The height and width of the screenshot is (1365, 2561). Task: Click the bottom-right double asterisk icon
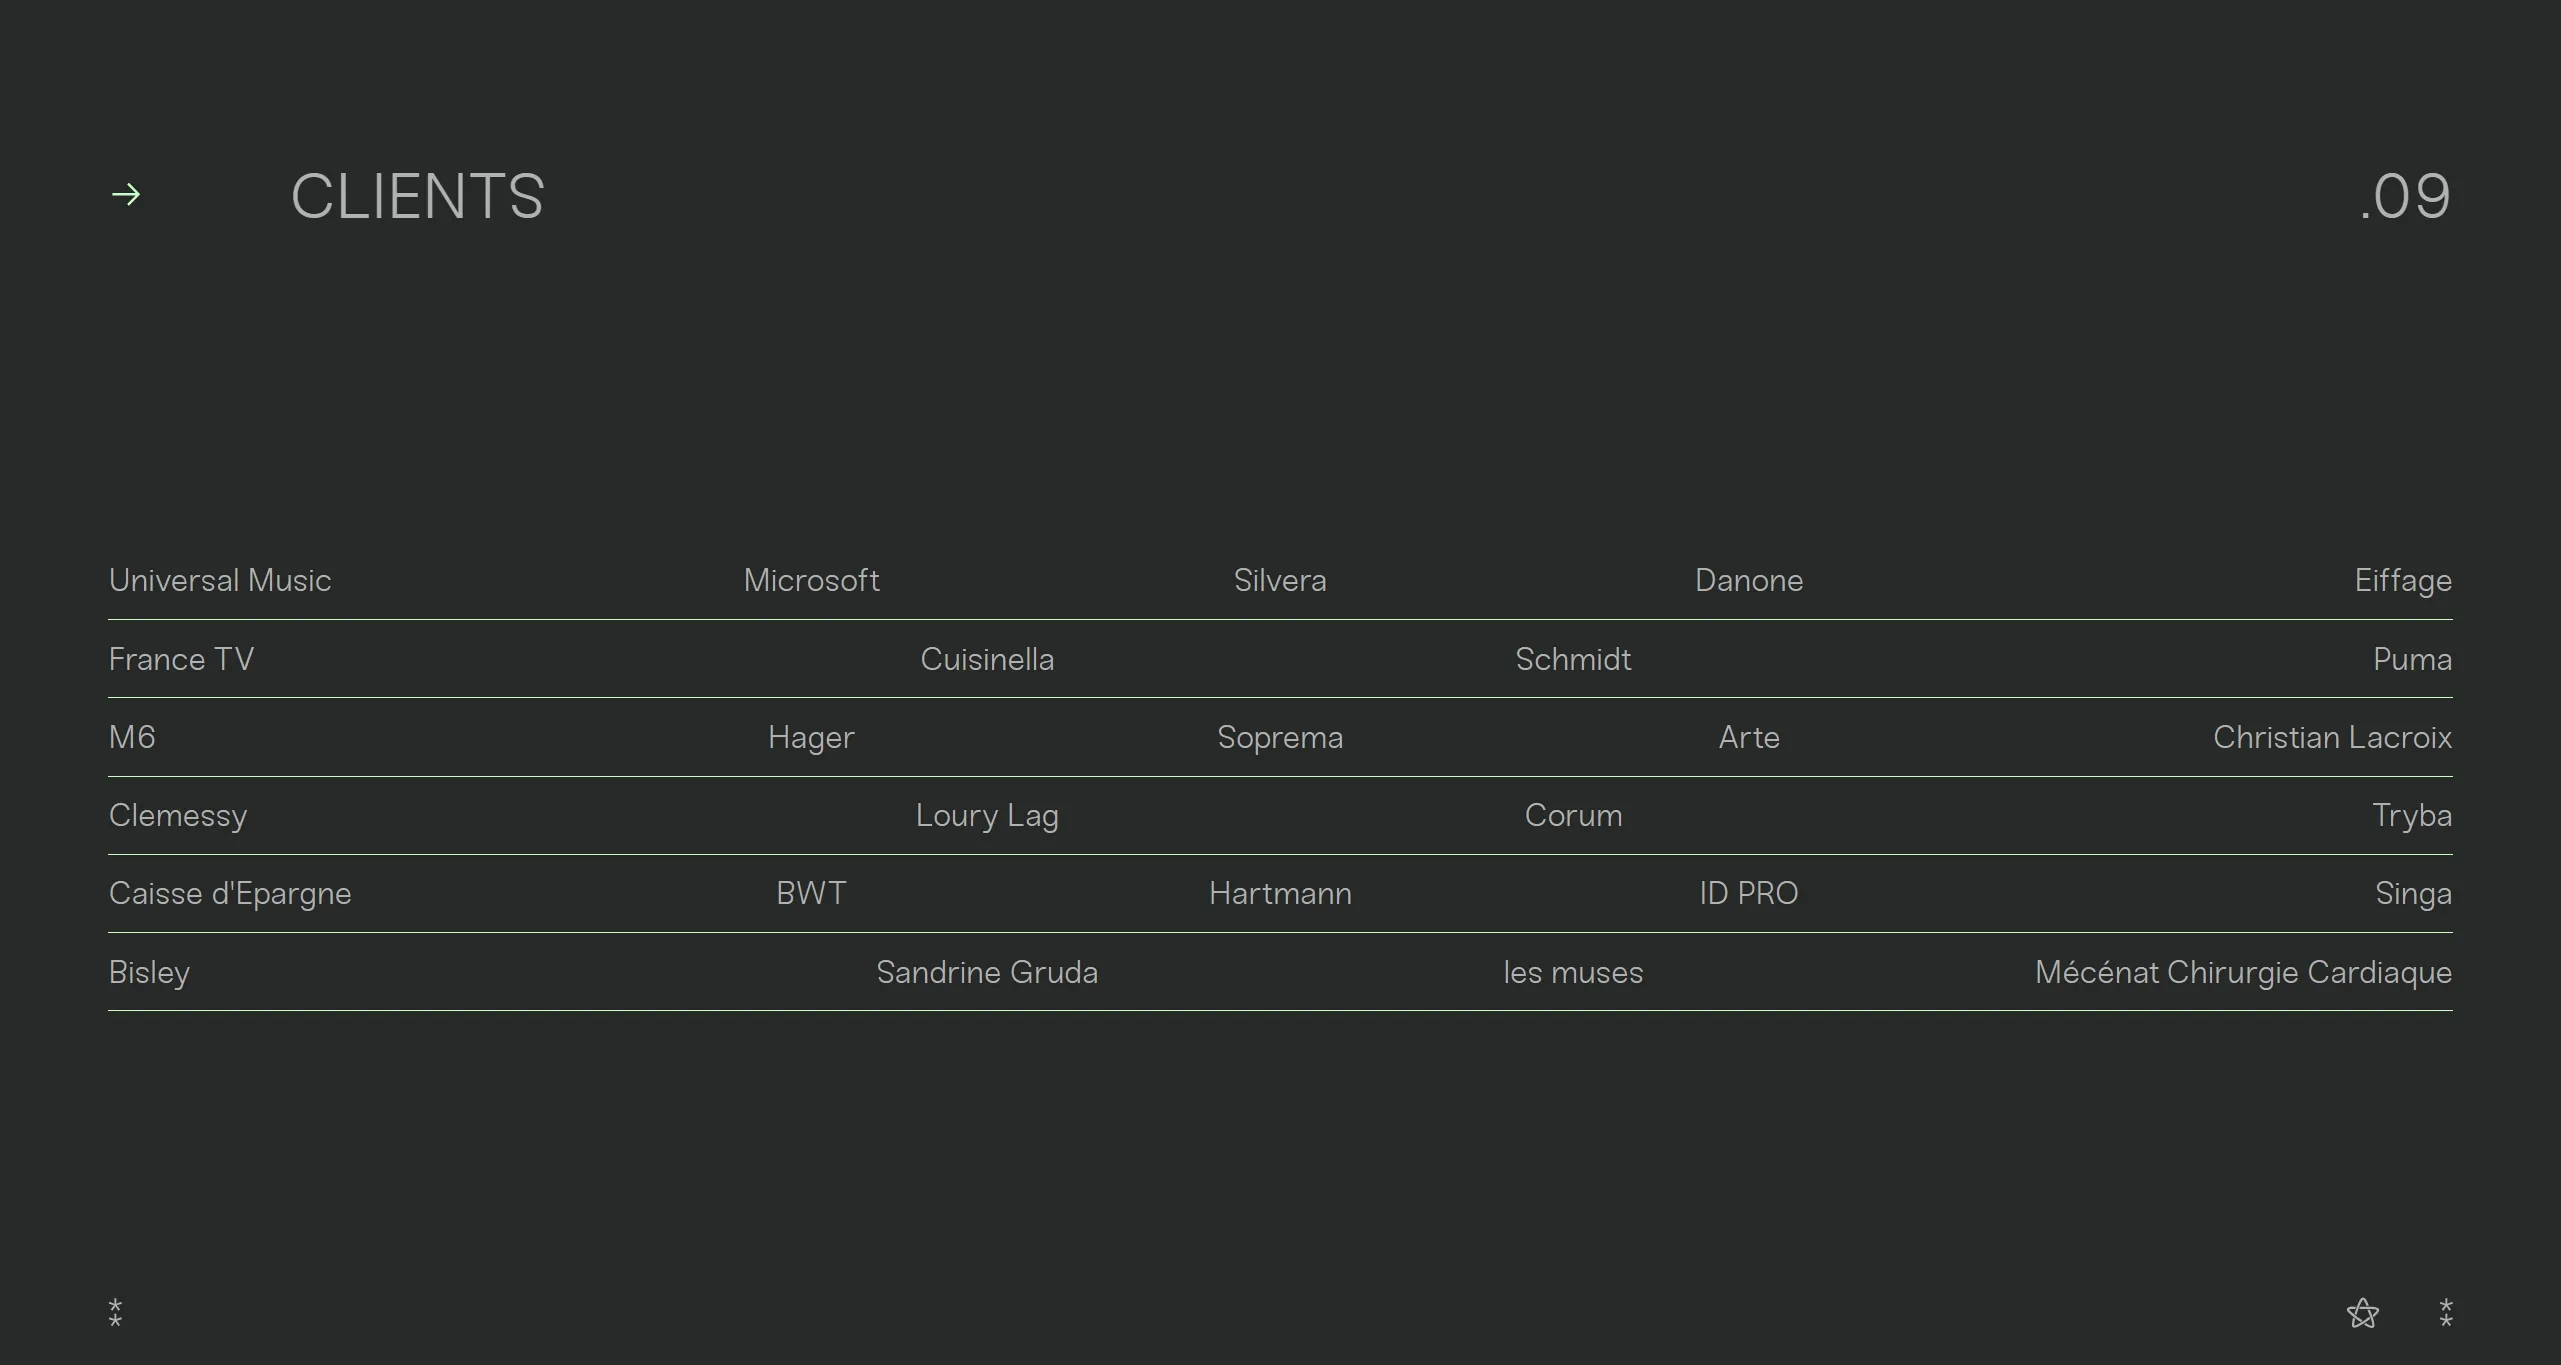coord(2445,1312)
